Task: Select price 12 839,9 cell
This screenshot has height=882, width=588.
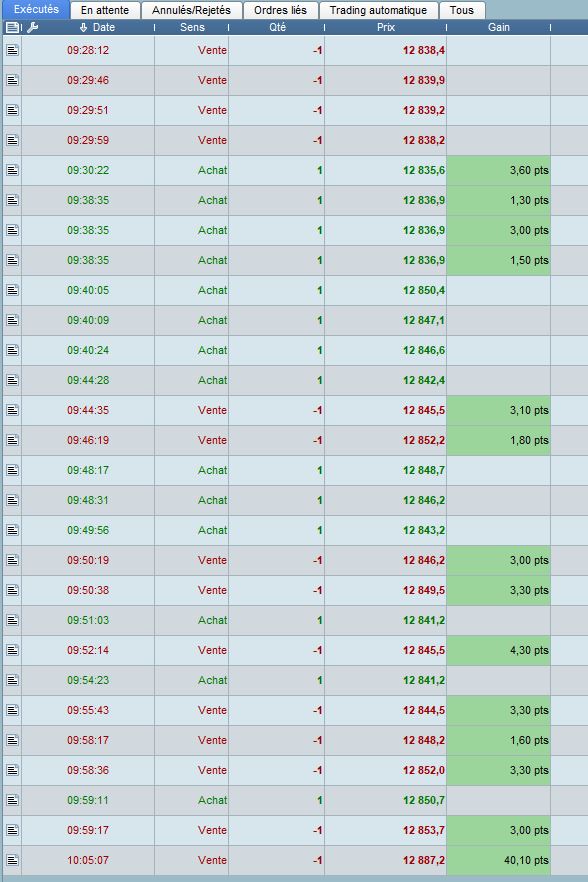Action: pos(386,80)
